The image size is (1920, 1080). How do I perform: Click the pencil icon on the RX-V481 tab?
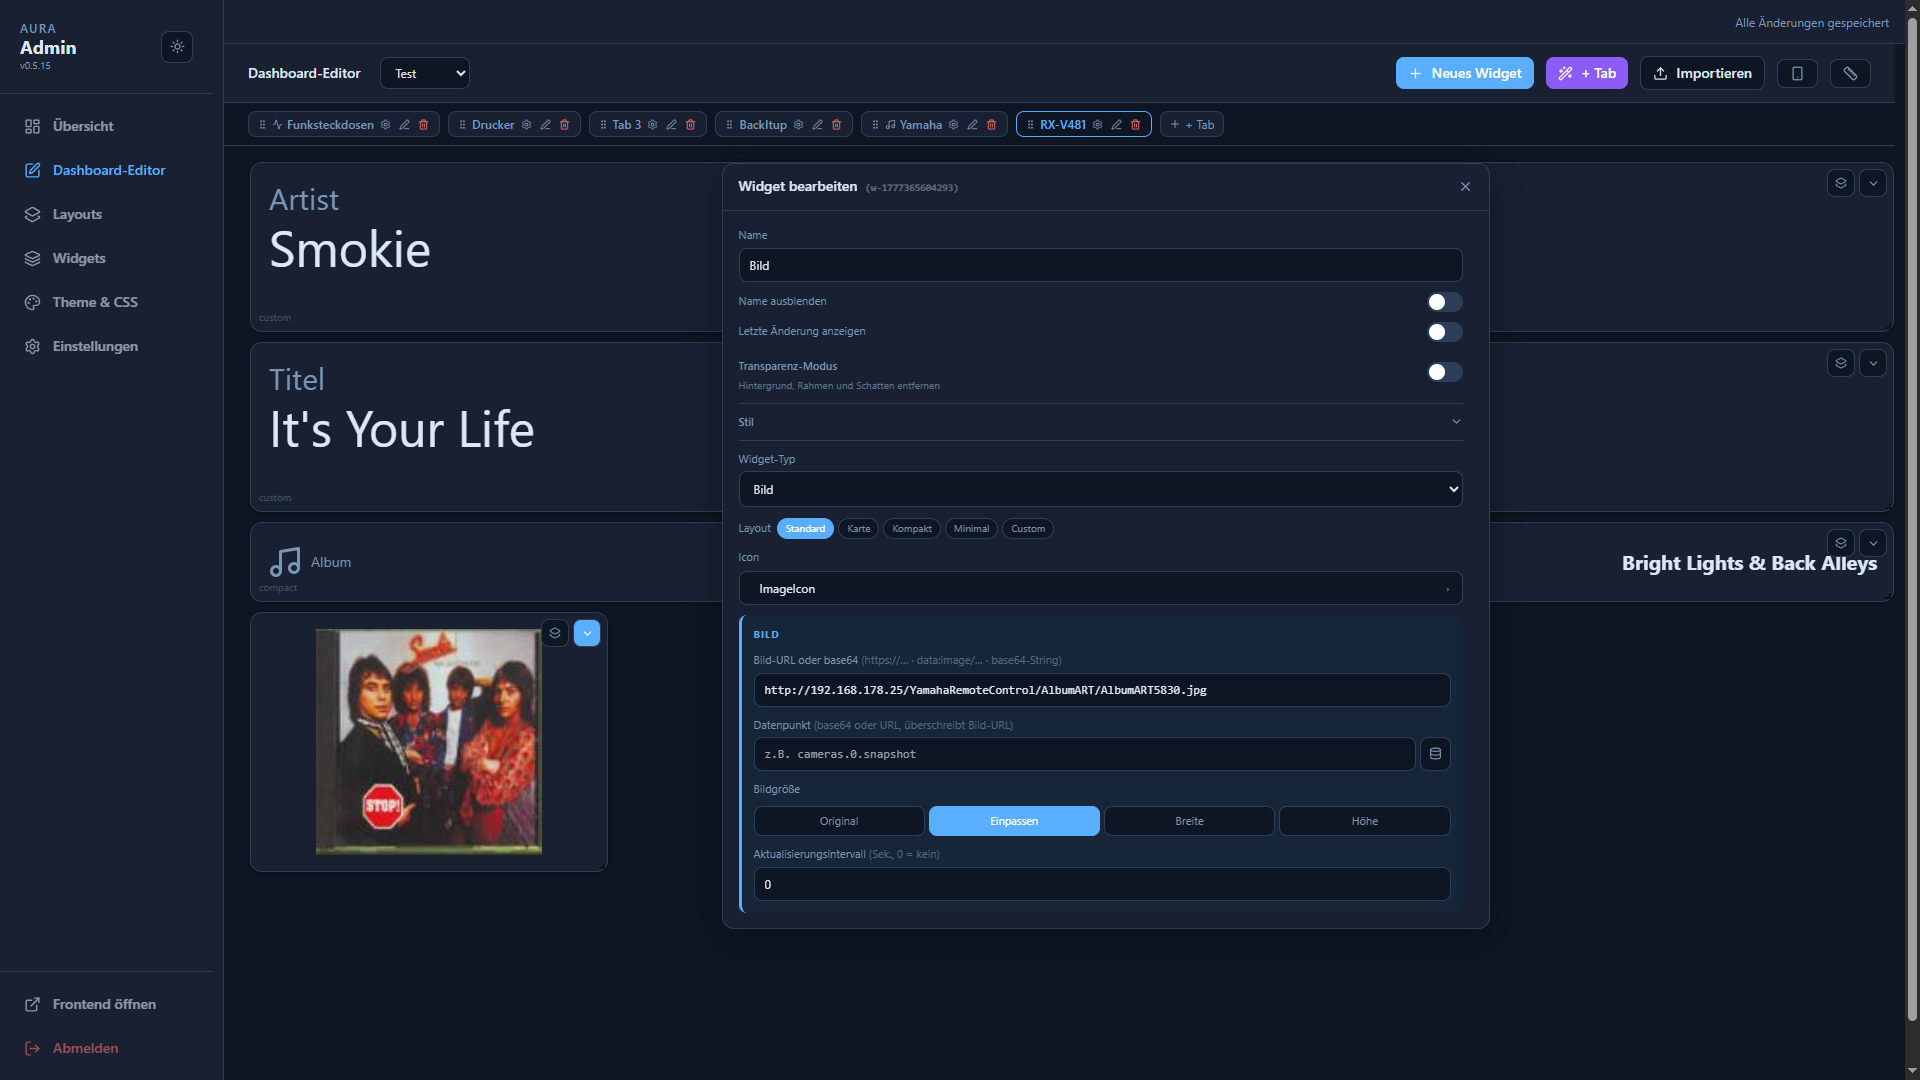pyautogui.click(x=1116, y=124)
